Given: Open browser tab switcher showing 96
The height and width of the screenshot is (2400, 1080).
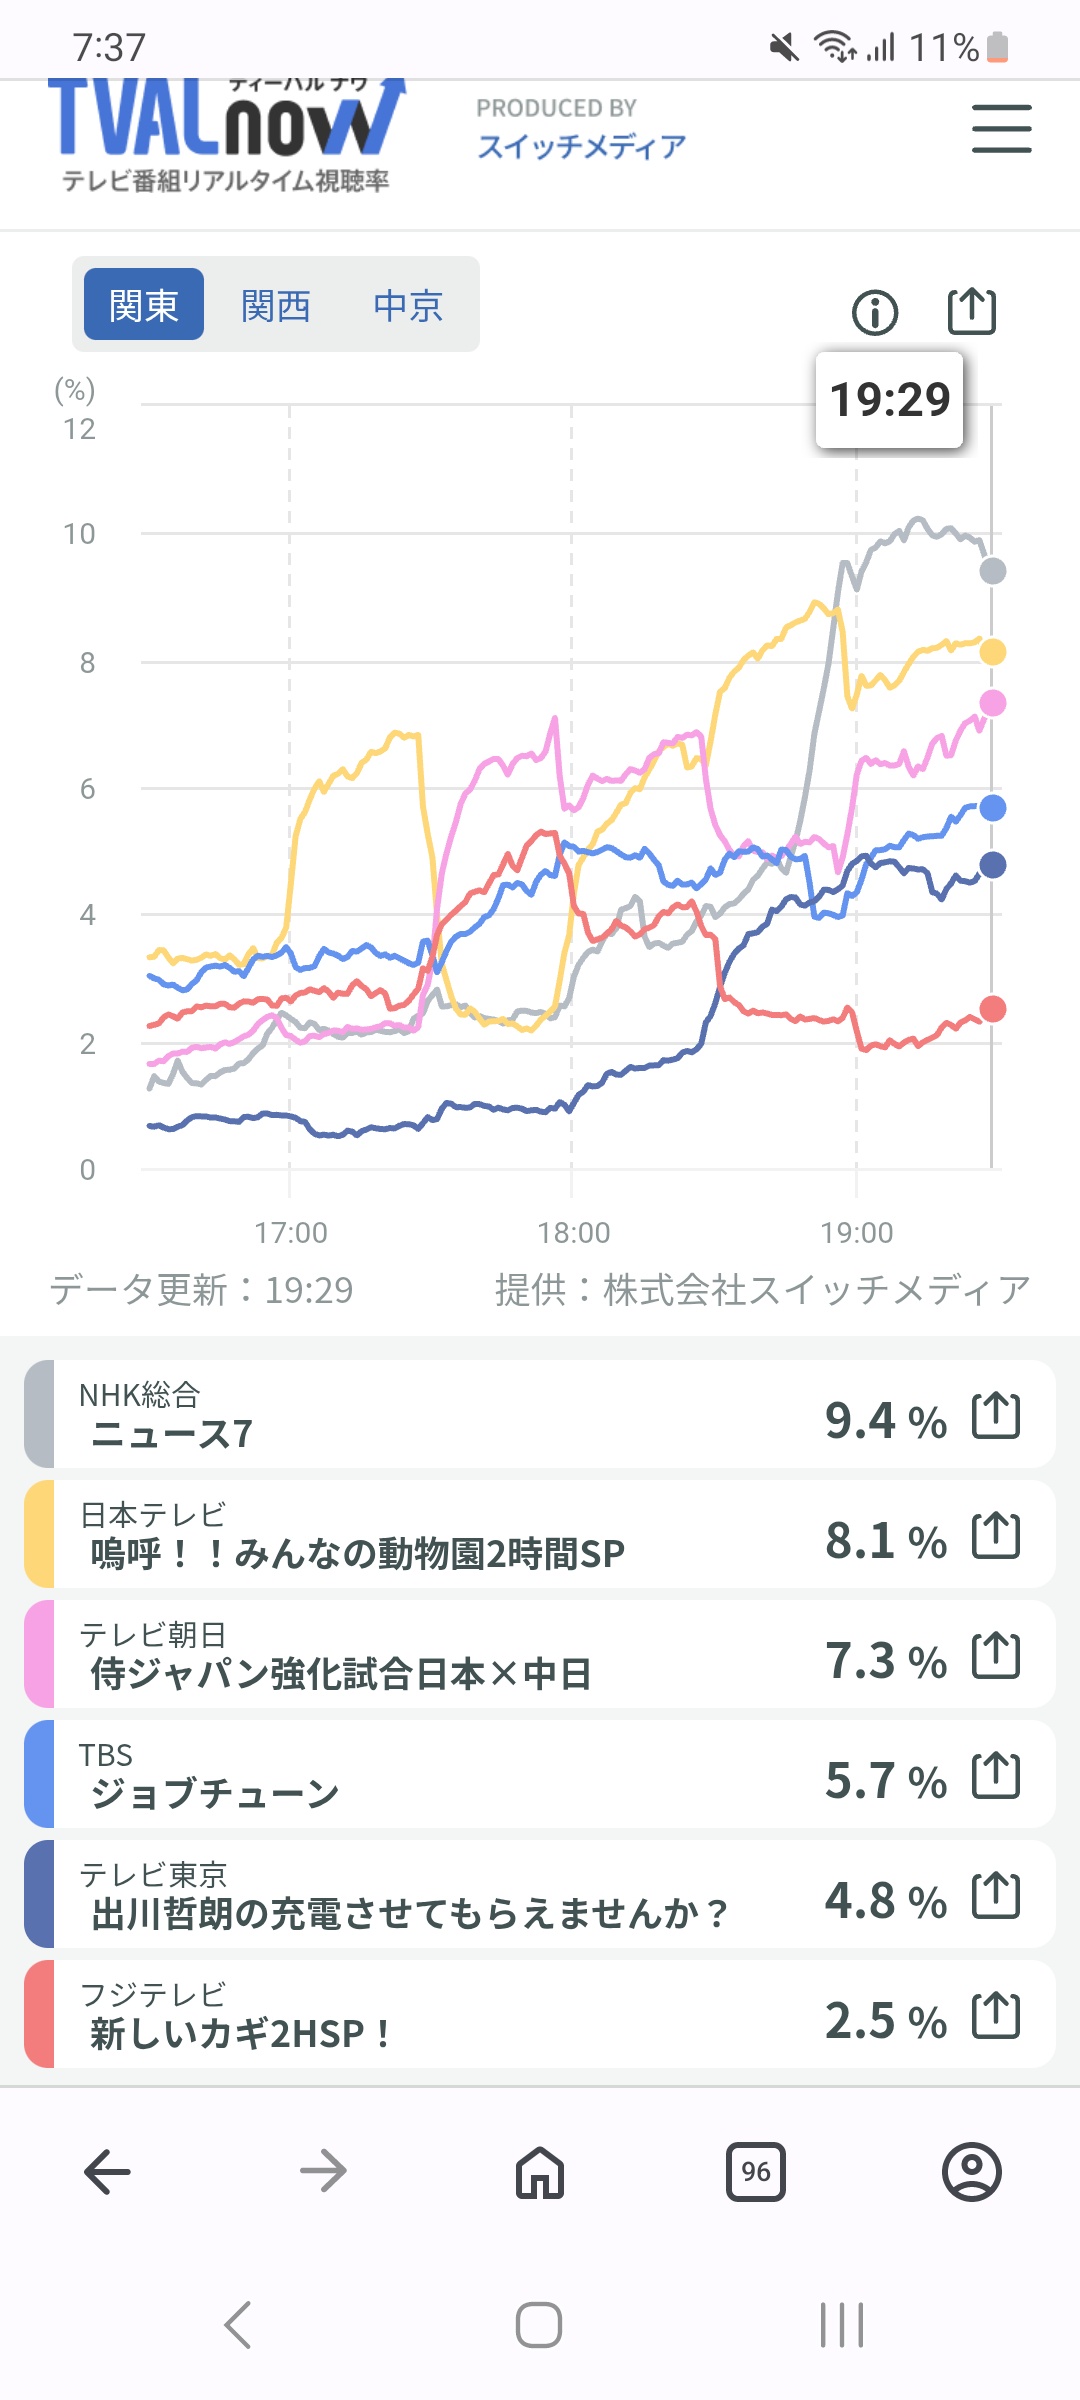Looking at the screenshot, I should click(756, 2172).
